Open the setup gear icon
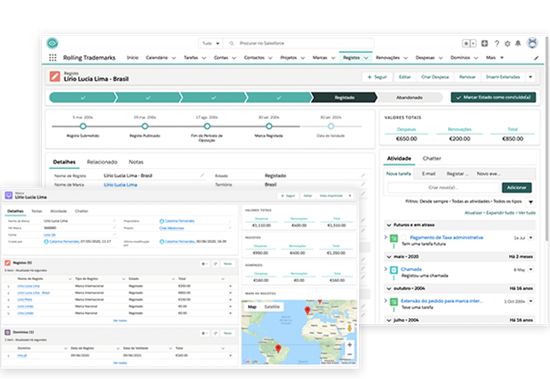 [507, 44]
